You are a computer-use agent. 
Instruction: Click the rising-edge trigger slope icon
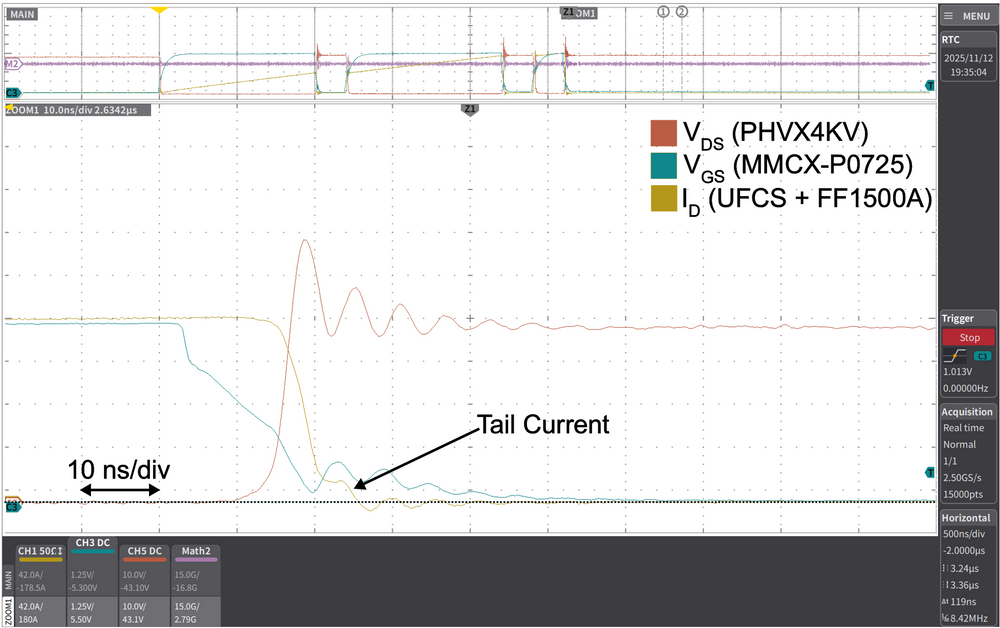point(954,355)
